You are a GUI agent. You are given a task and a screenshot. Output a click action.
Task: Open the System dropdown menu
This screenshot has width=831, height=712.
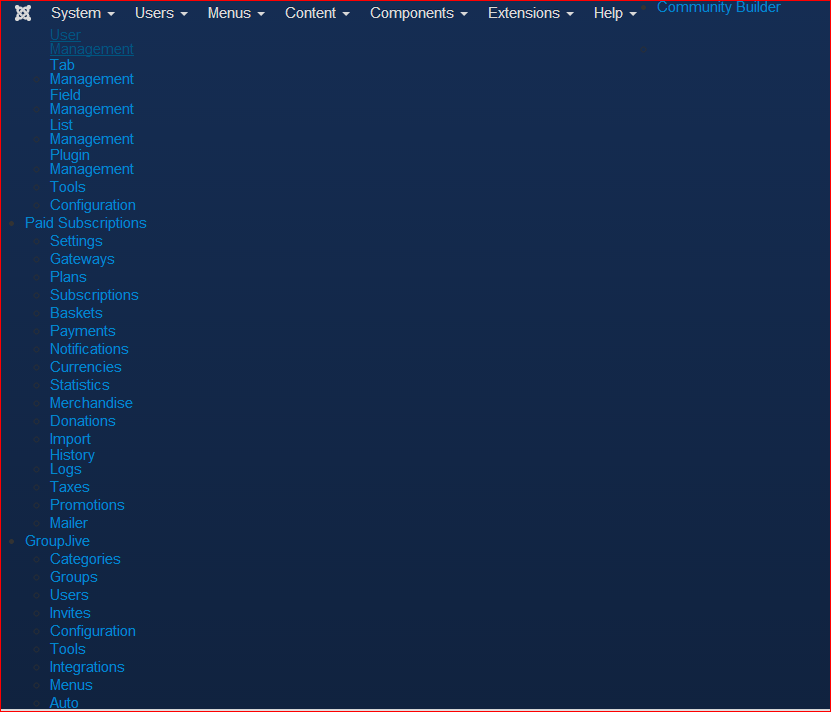(x=82, y=13)
